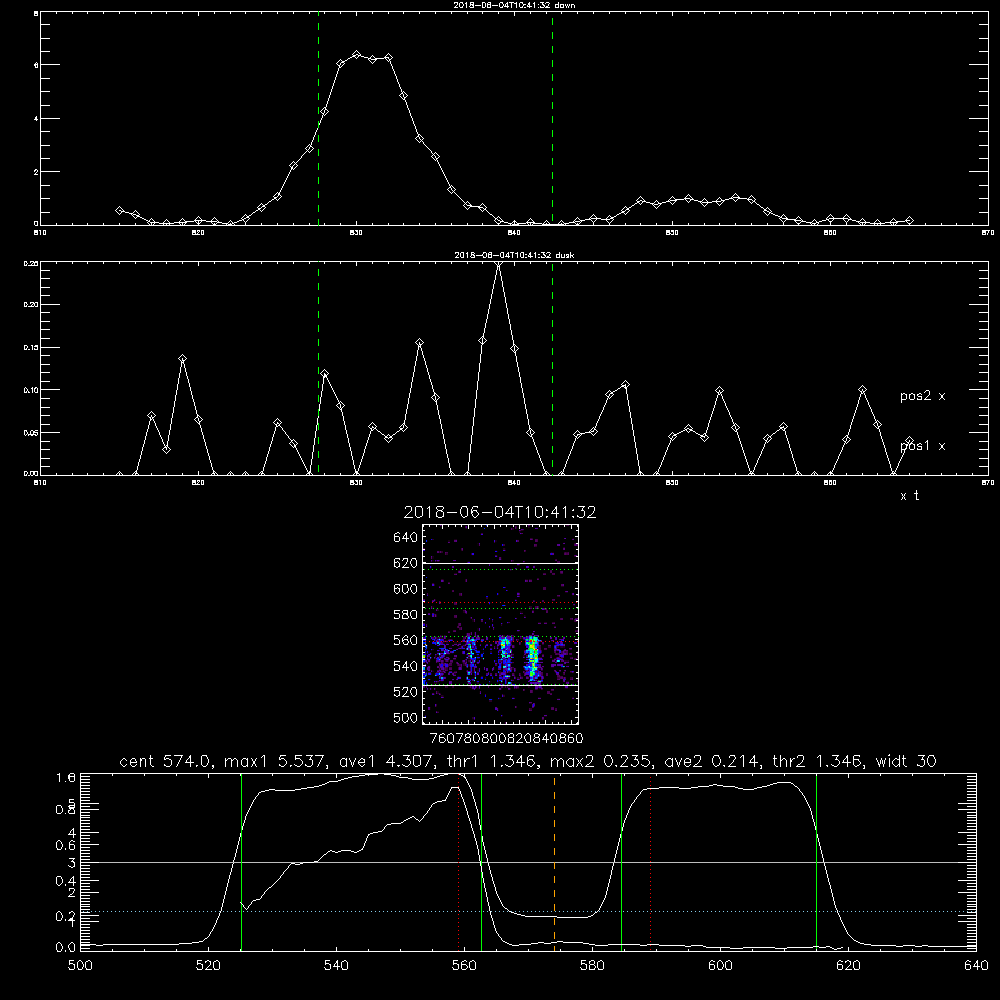
Task: Click the '0.6' label on bottom plot y-axis
Action: 66,845
